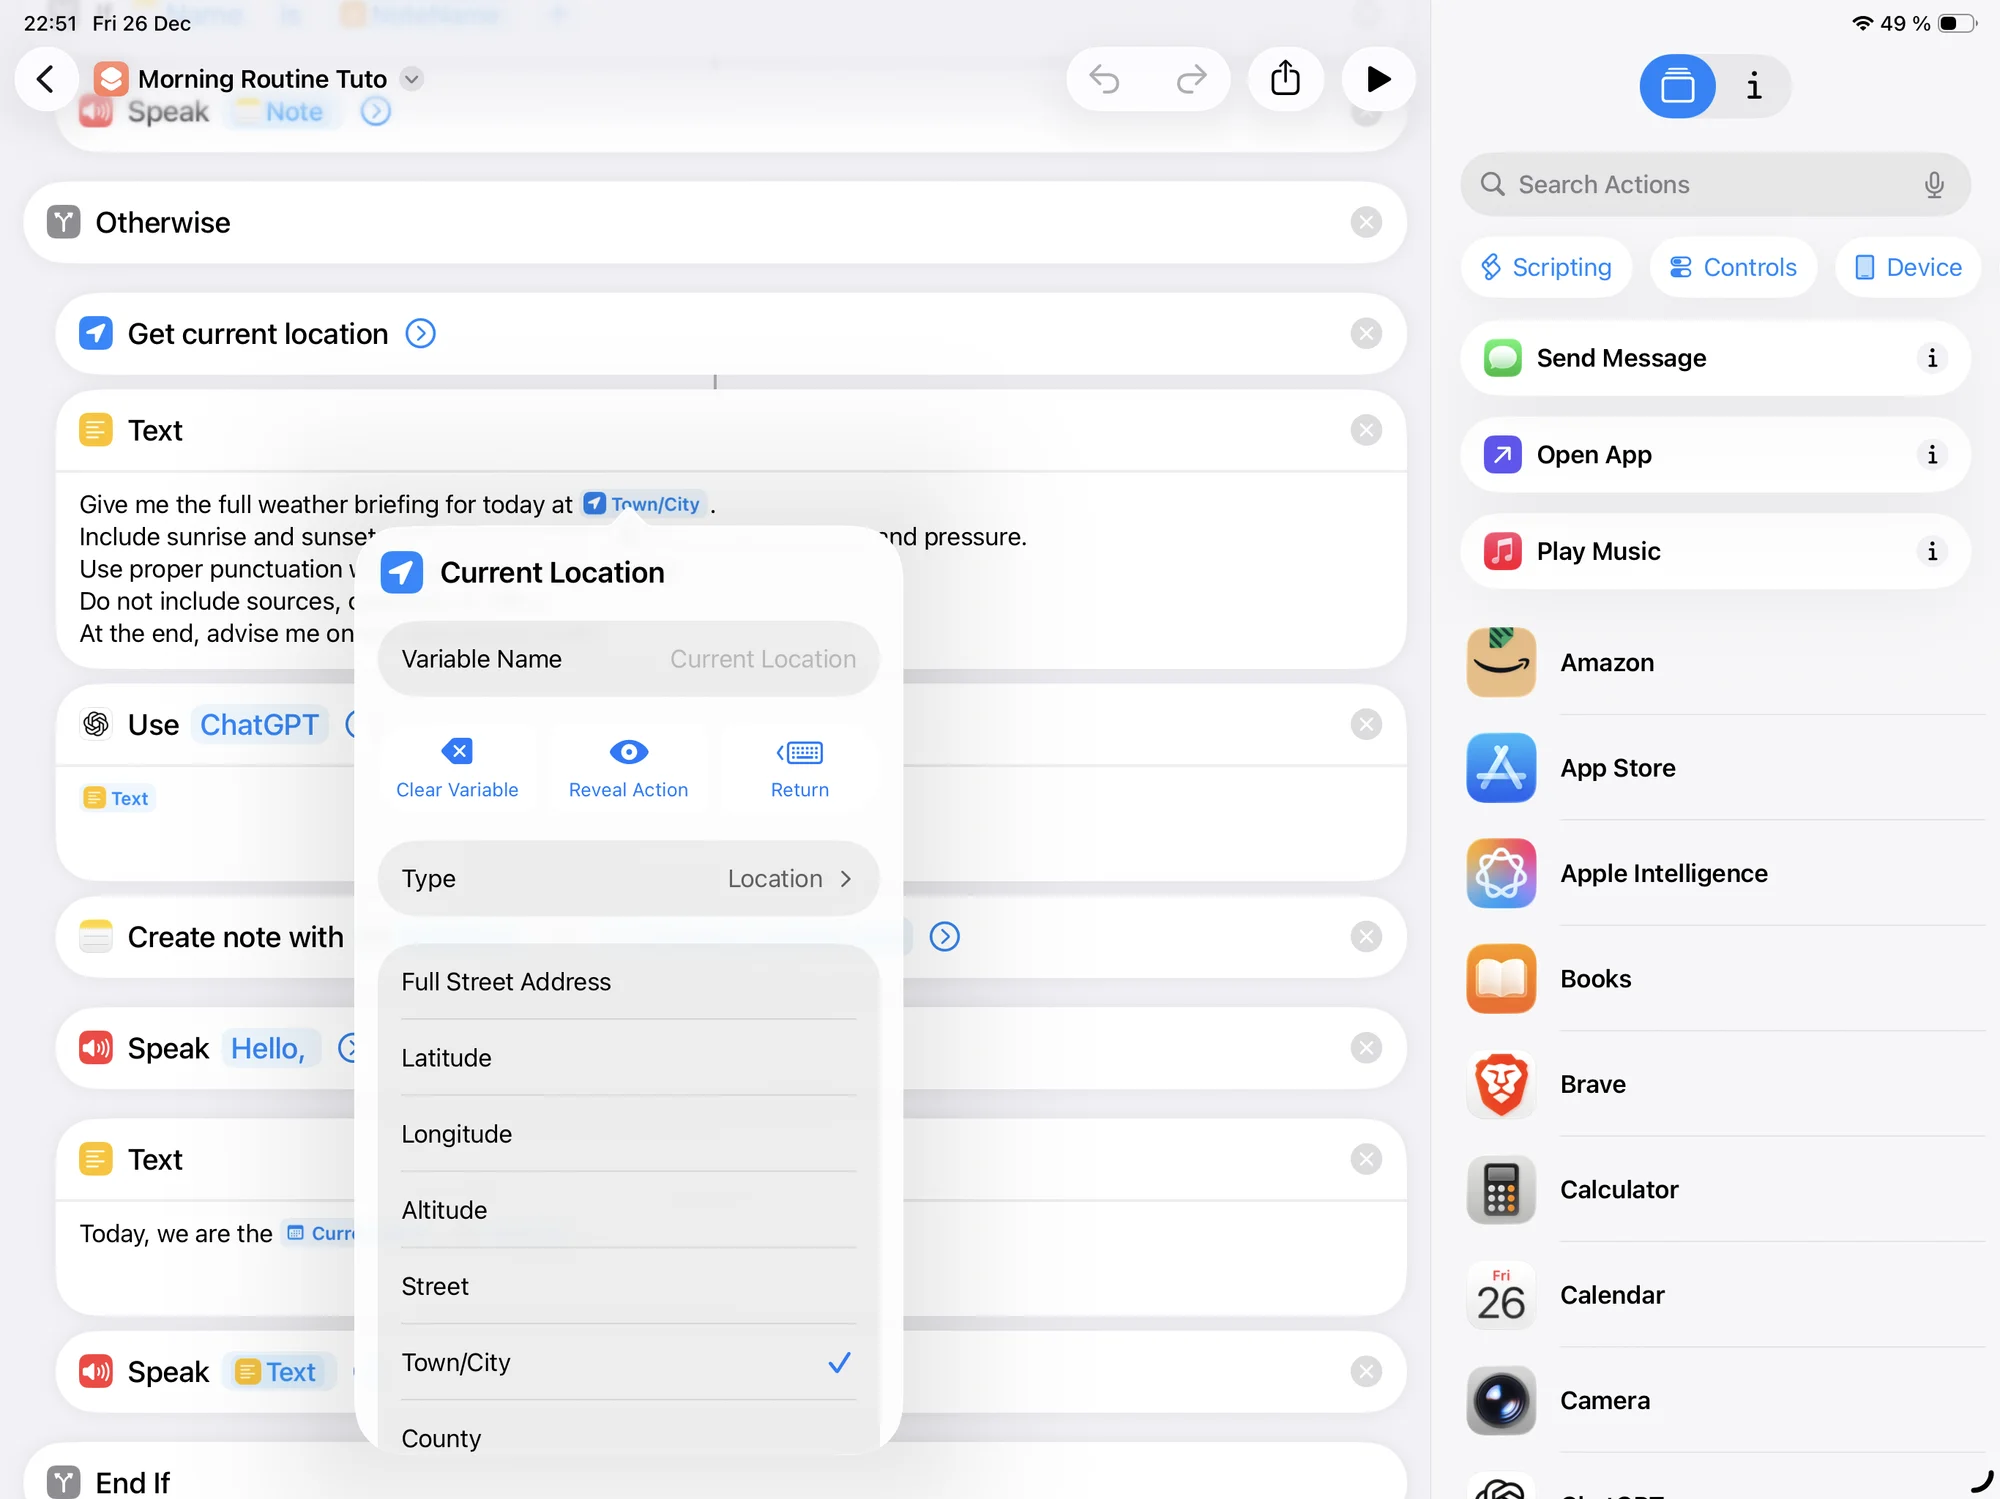Switch to the action library tab
The image size is (2000, 1499).
pos(1677,86)
